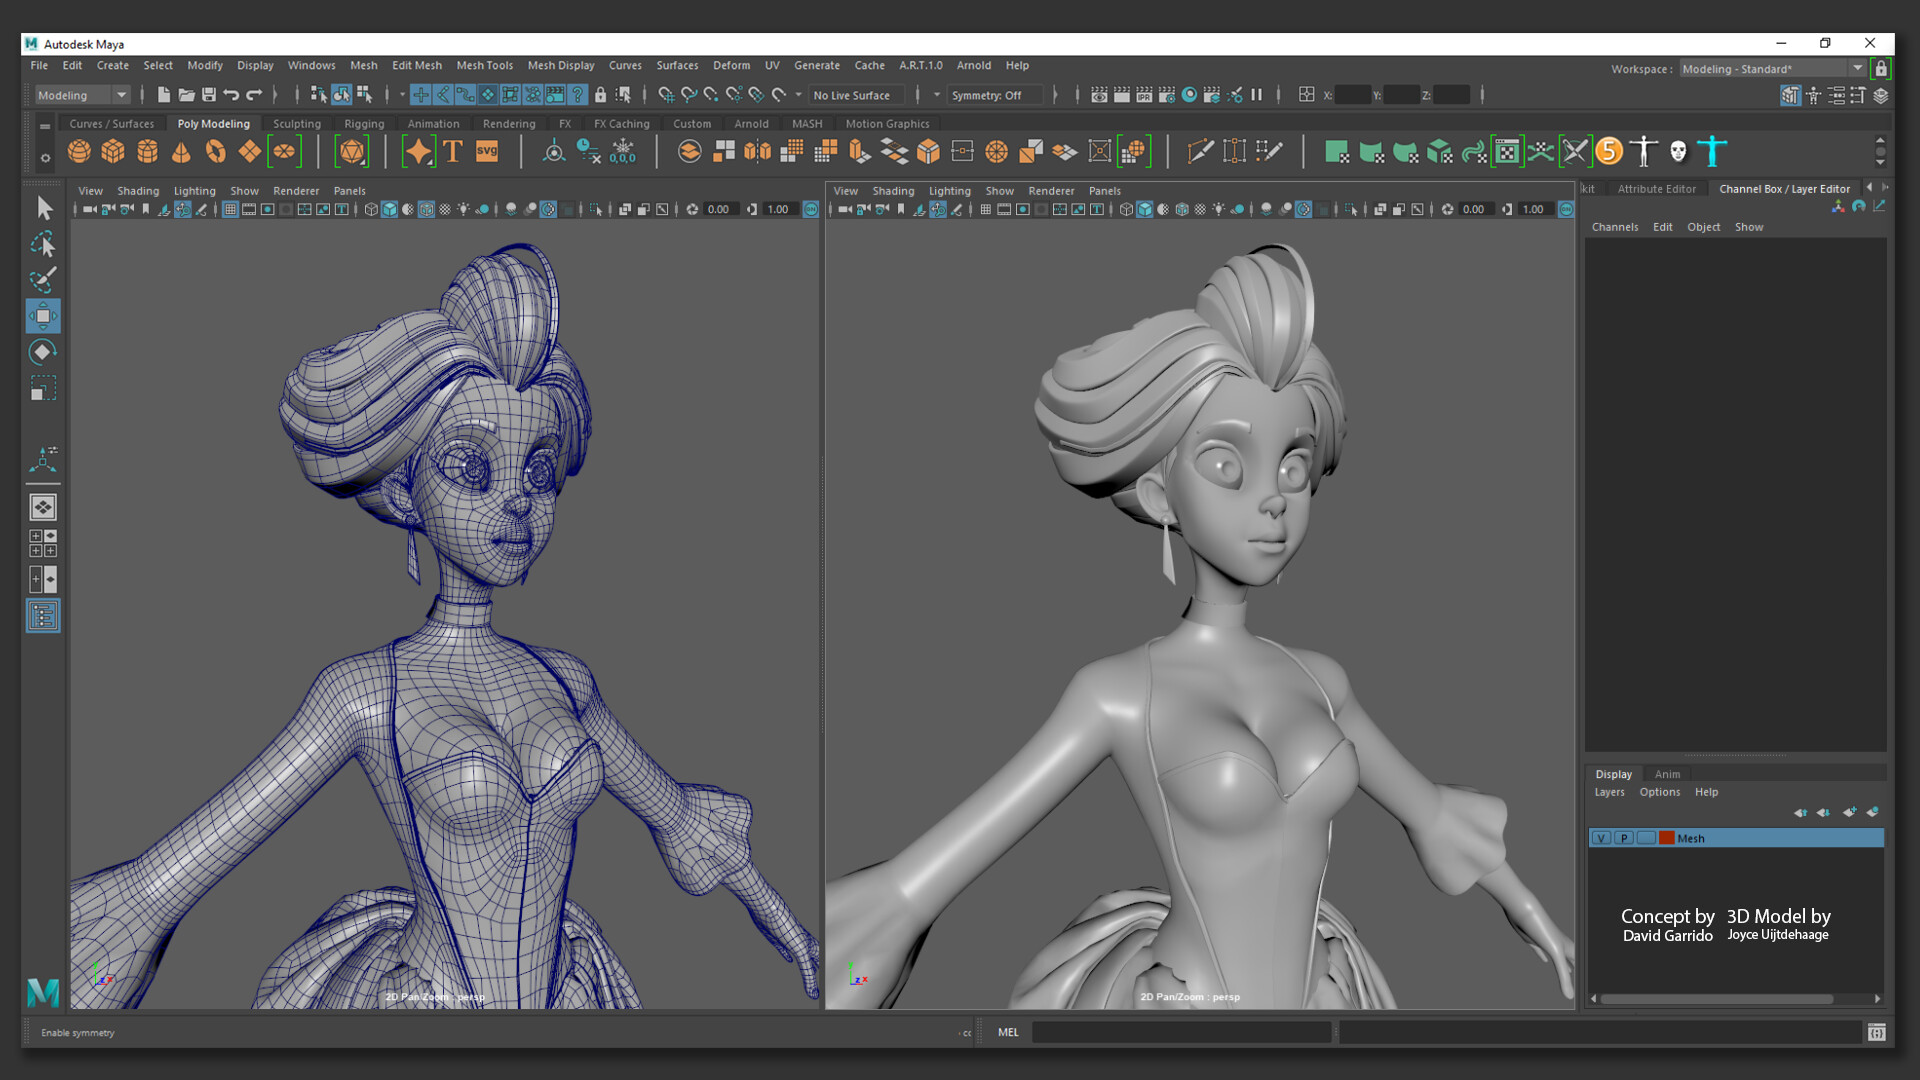Create a new empty display layer
Viewport: 1920px width, 1080px height.
[1849, 812]
